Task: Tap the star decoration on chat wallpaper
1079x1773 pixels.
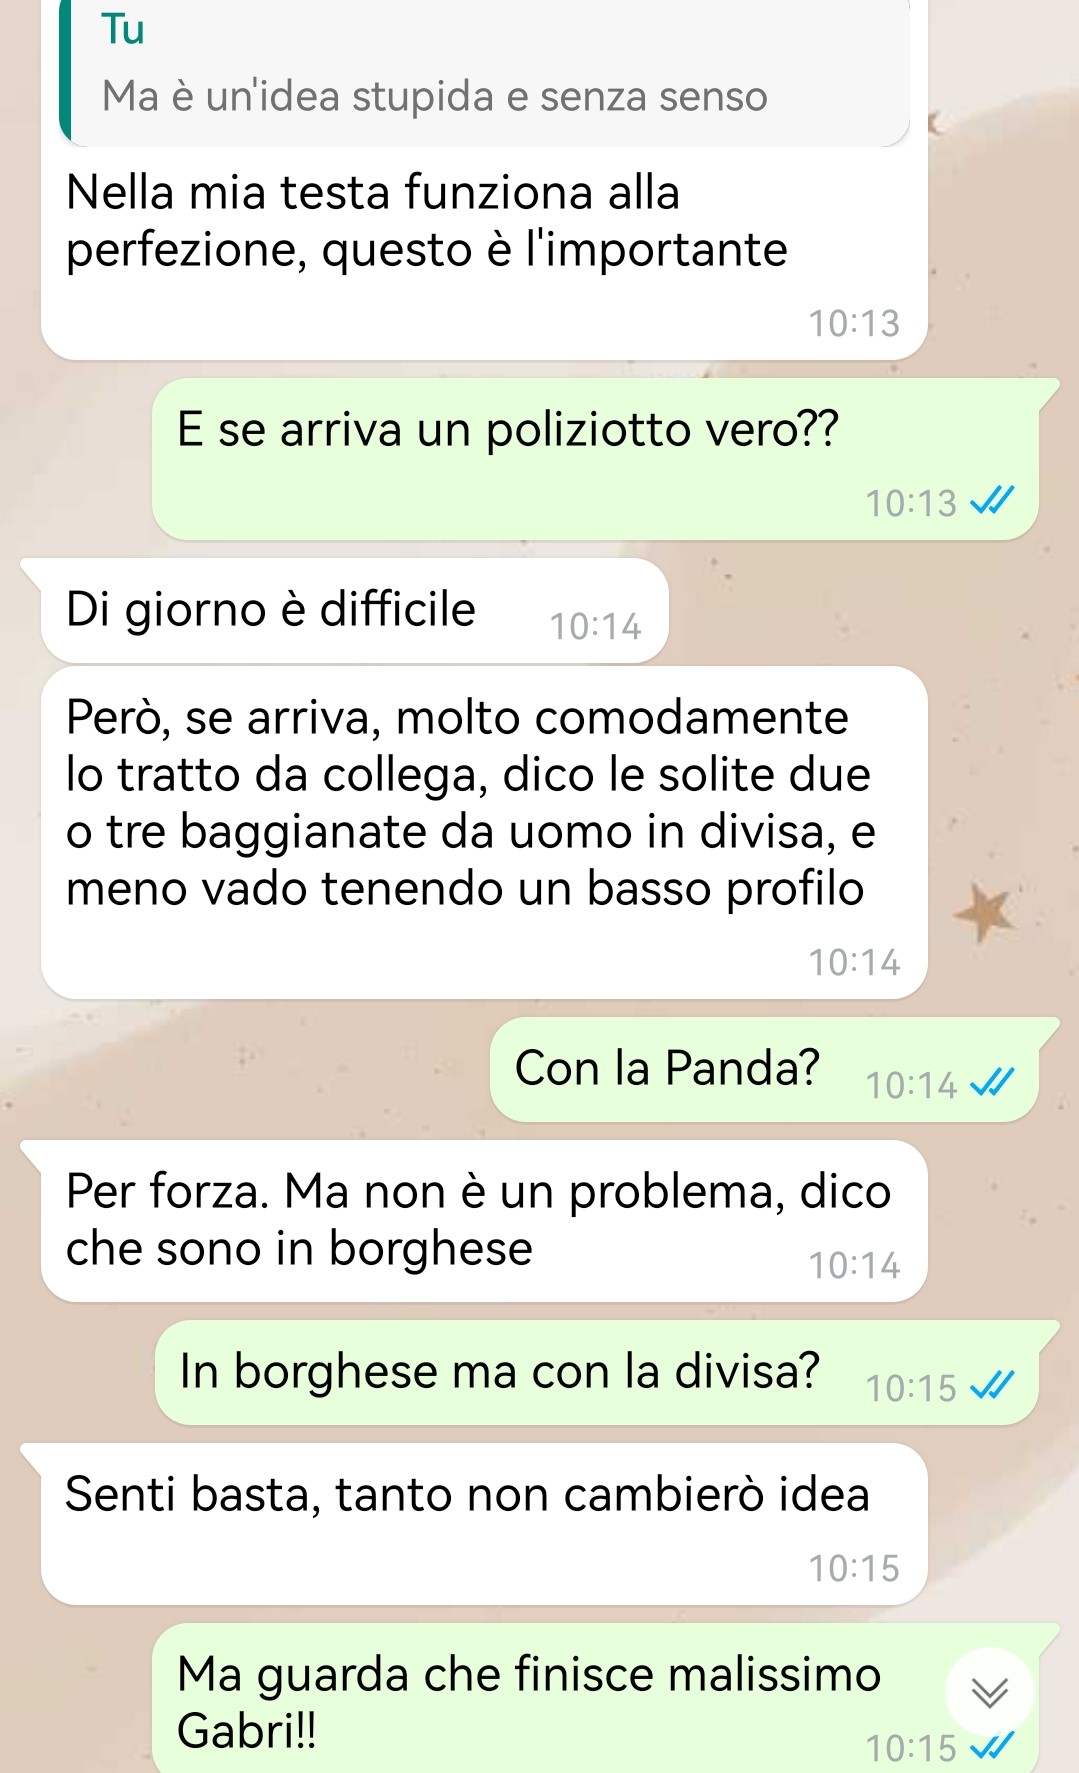Action: (984, 912)
